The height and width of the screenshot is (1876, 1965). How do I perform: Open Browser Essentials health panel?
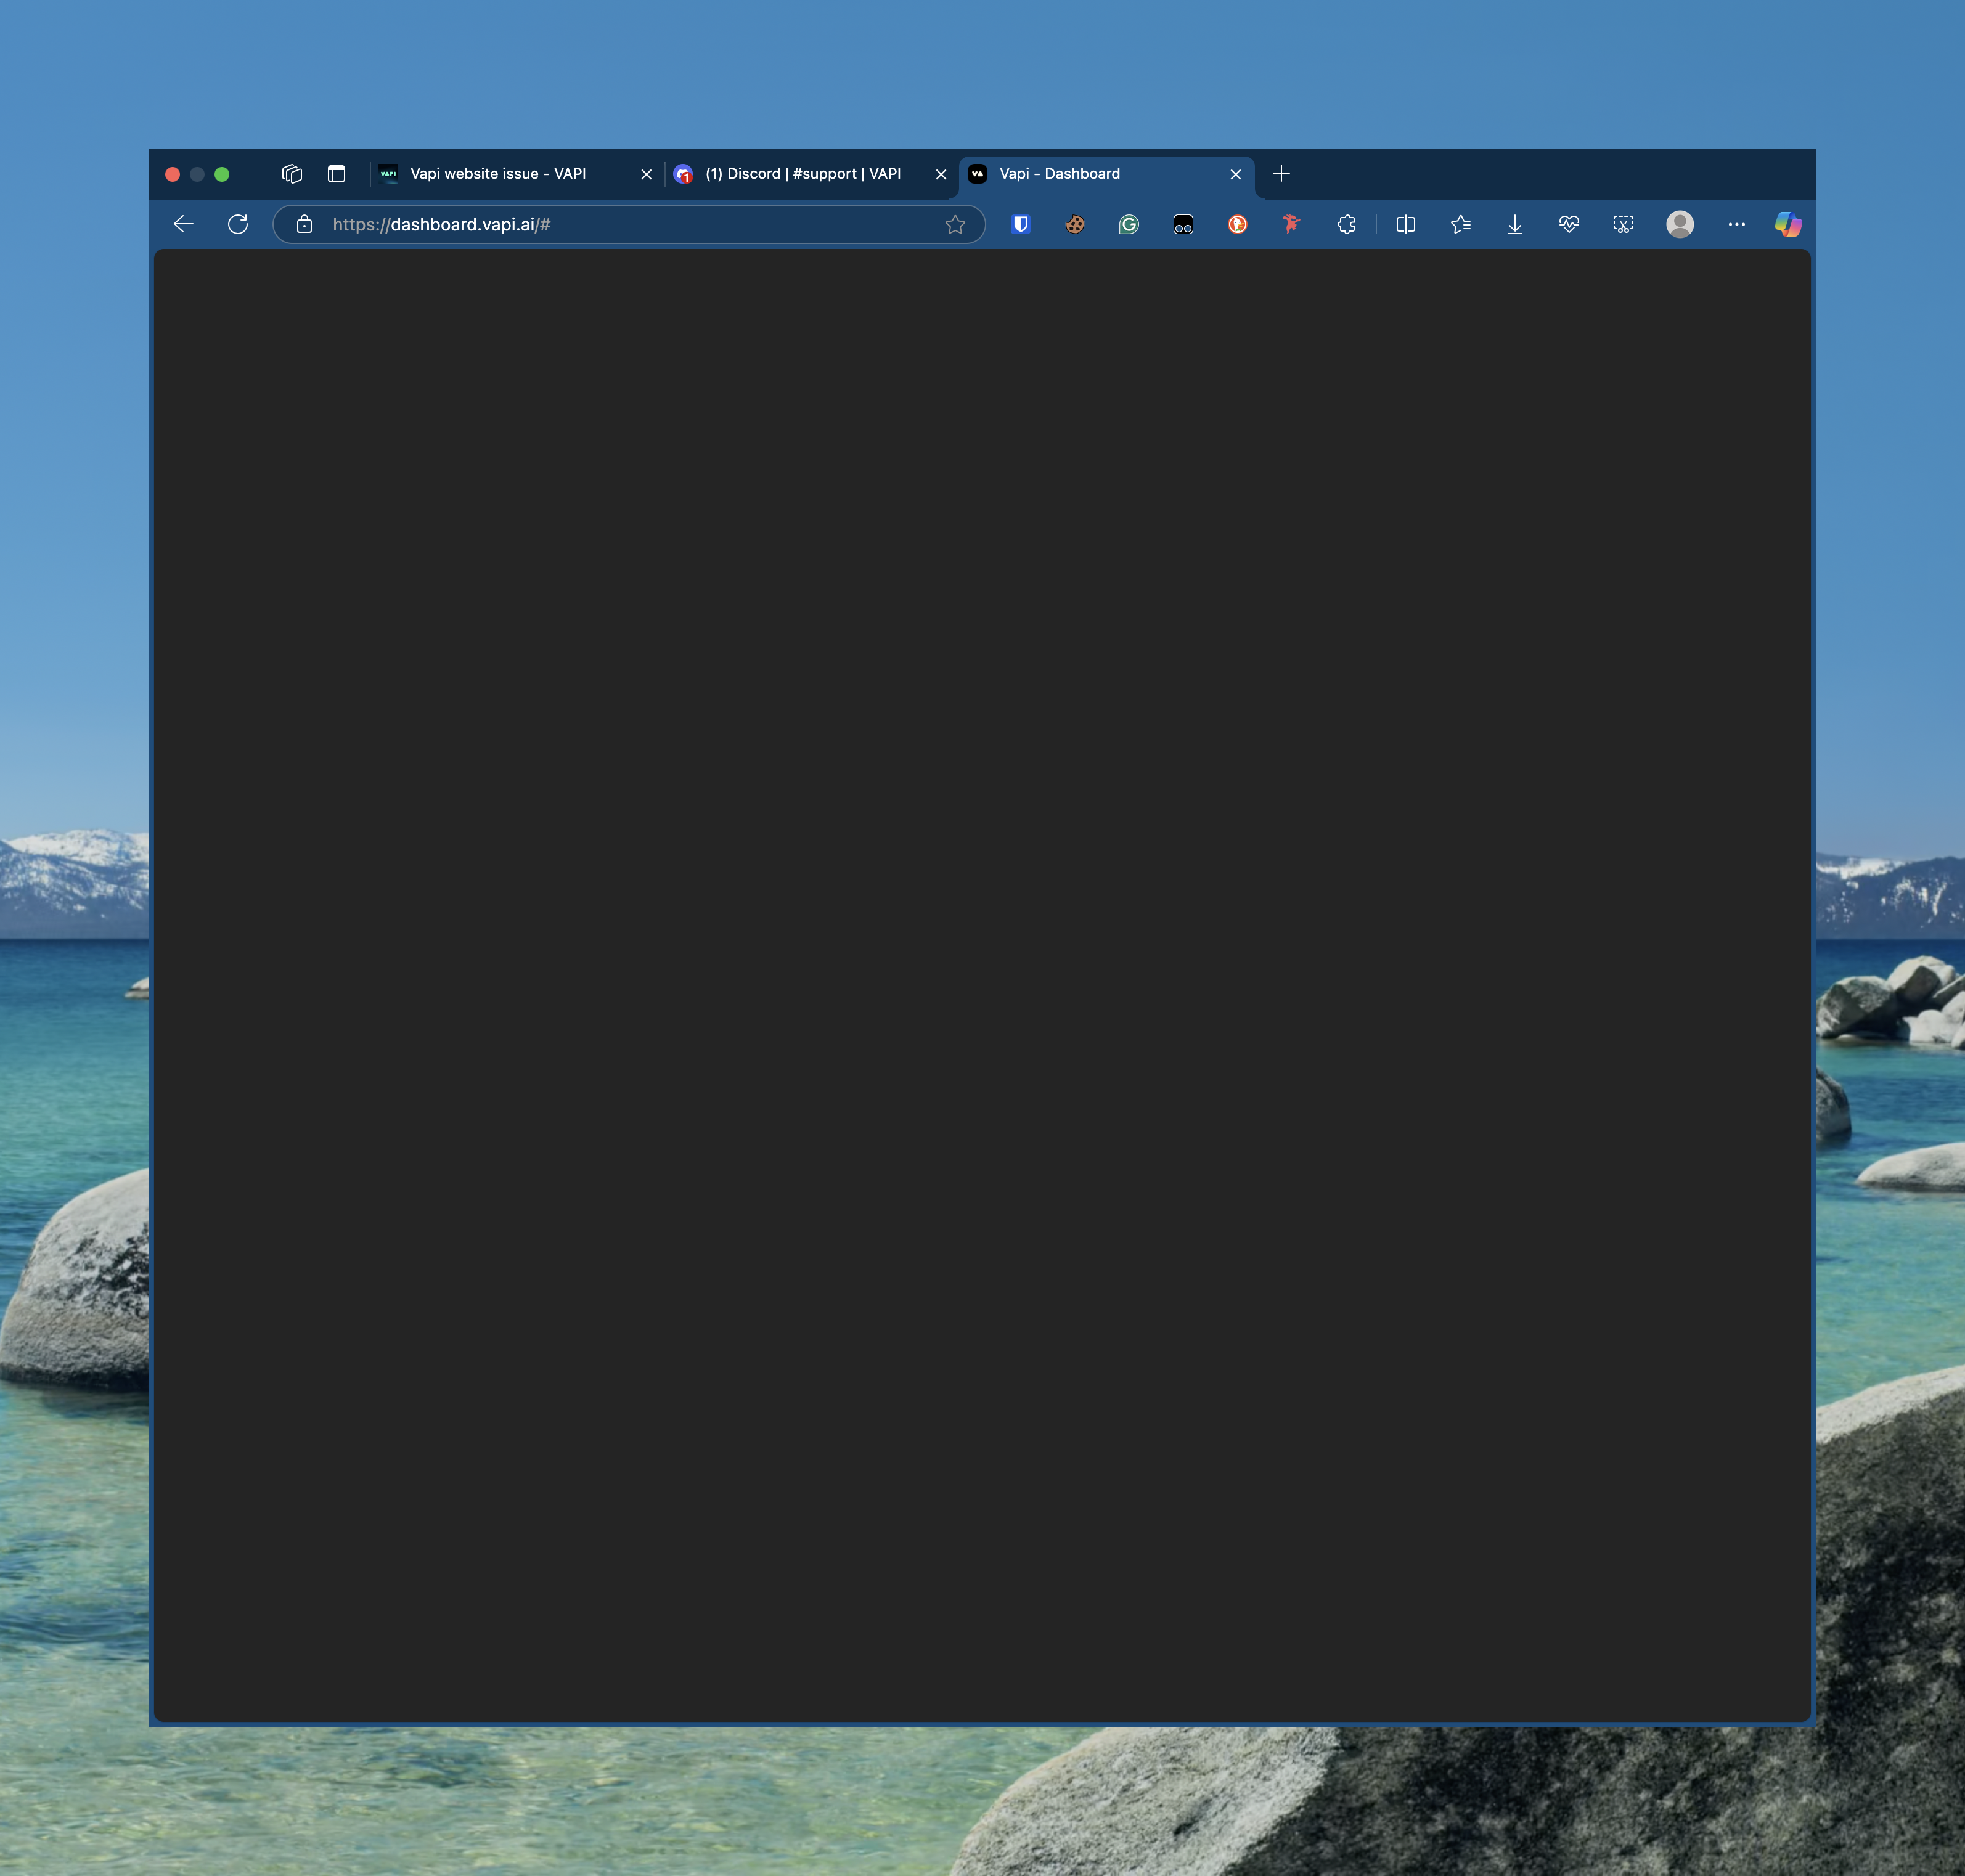(x=1568, y=224)
